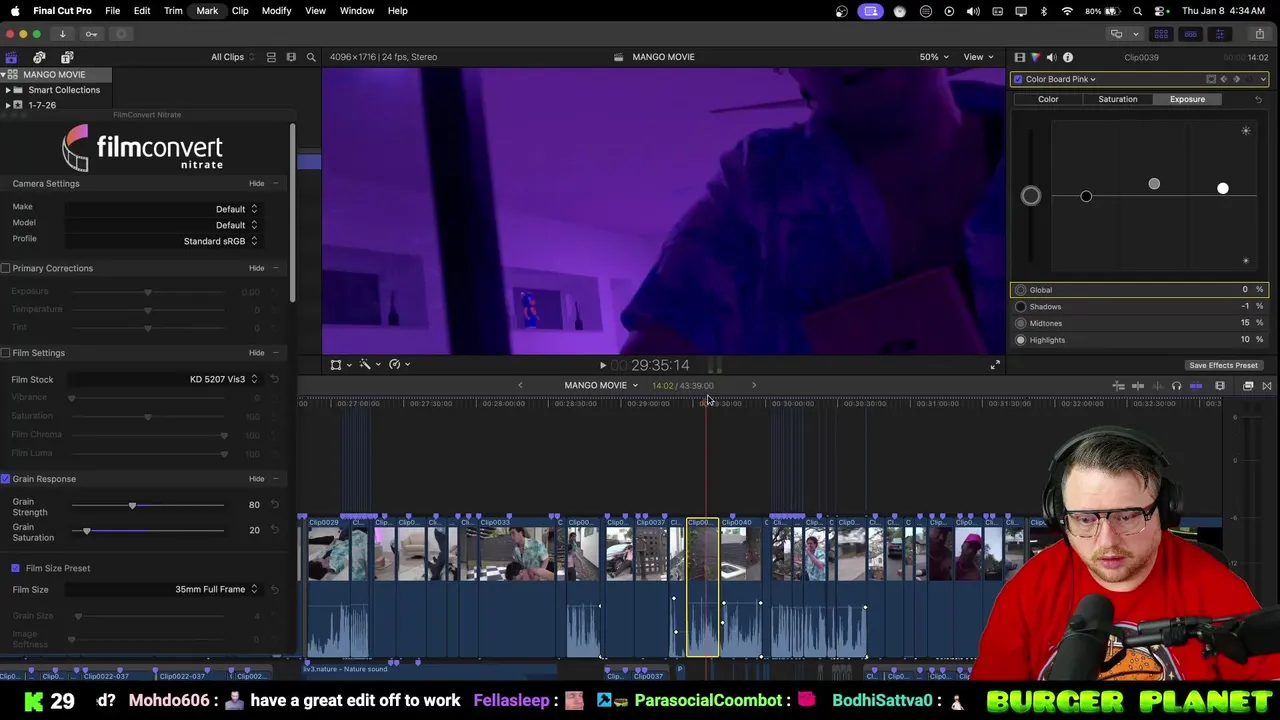Expand the 1-7-26 event
The width and height of the screenshot is (1280, 720).
pos(8,105)
